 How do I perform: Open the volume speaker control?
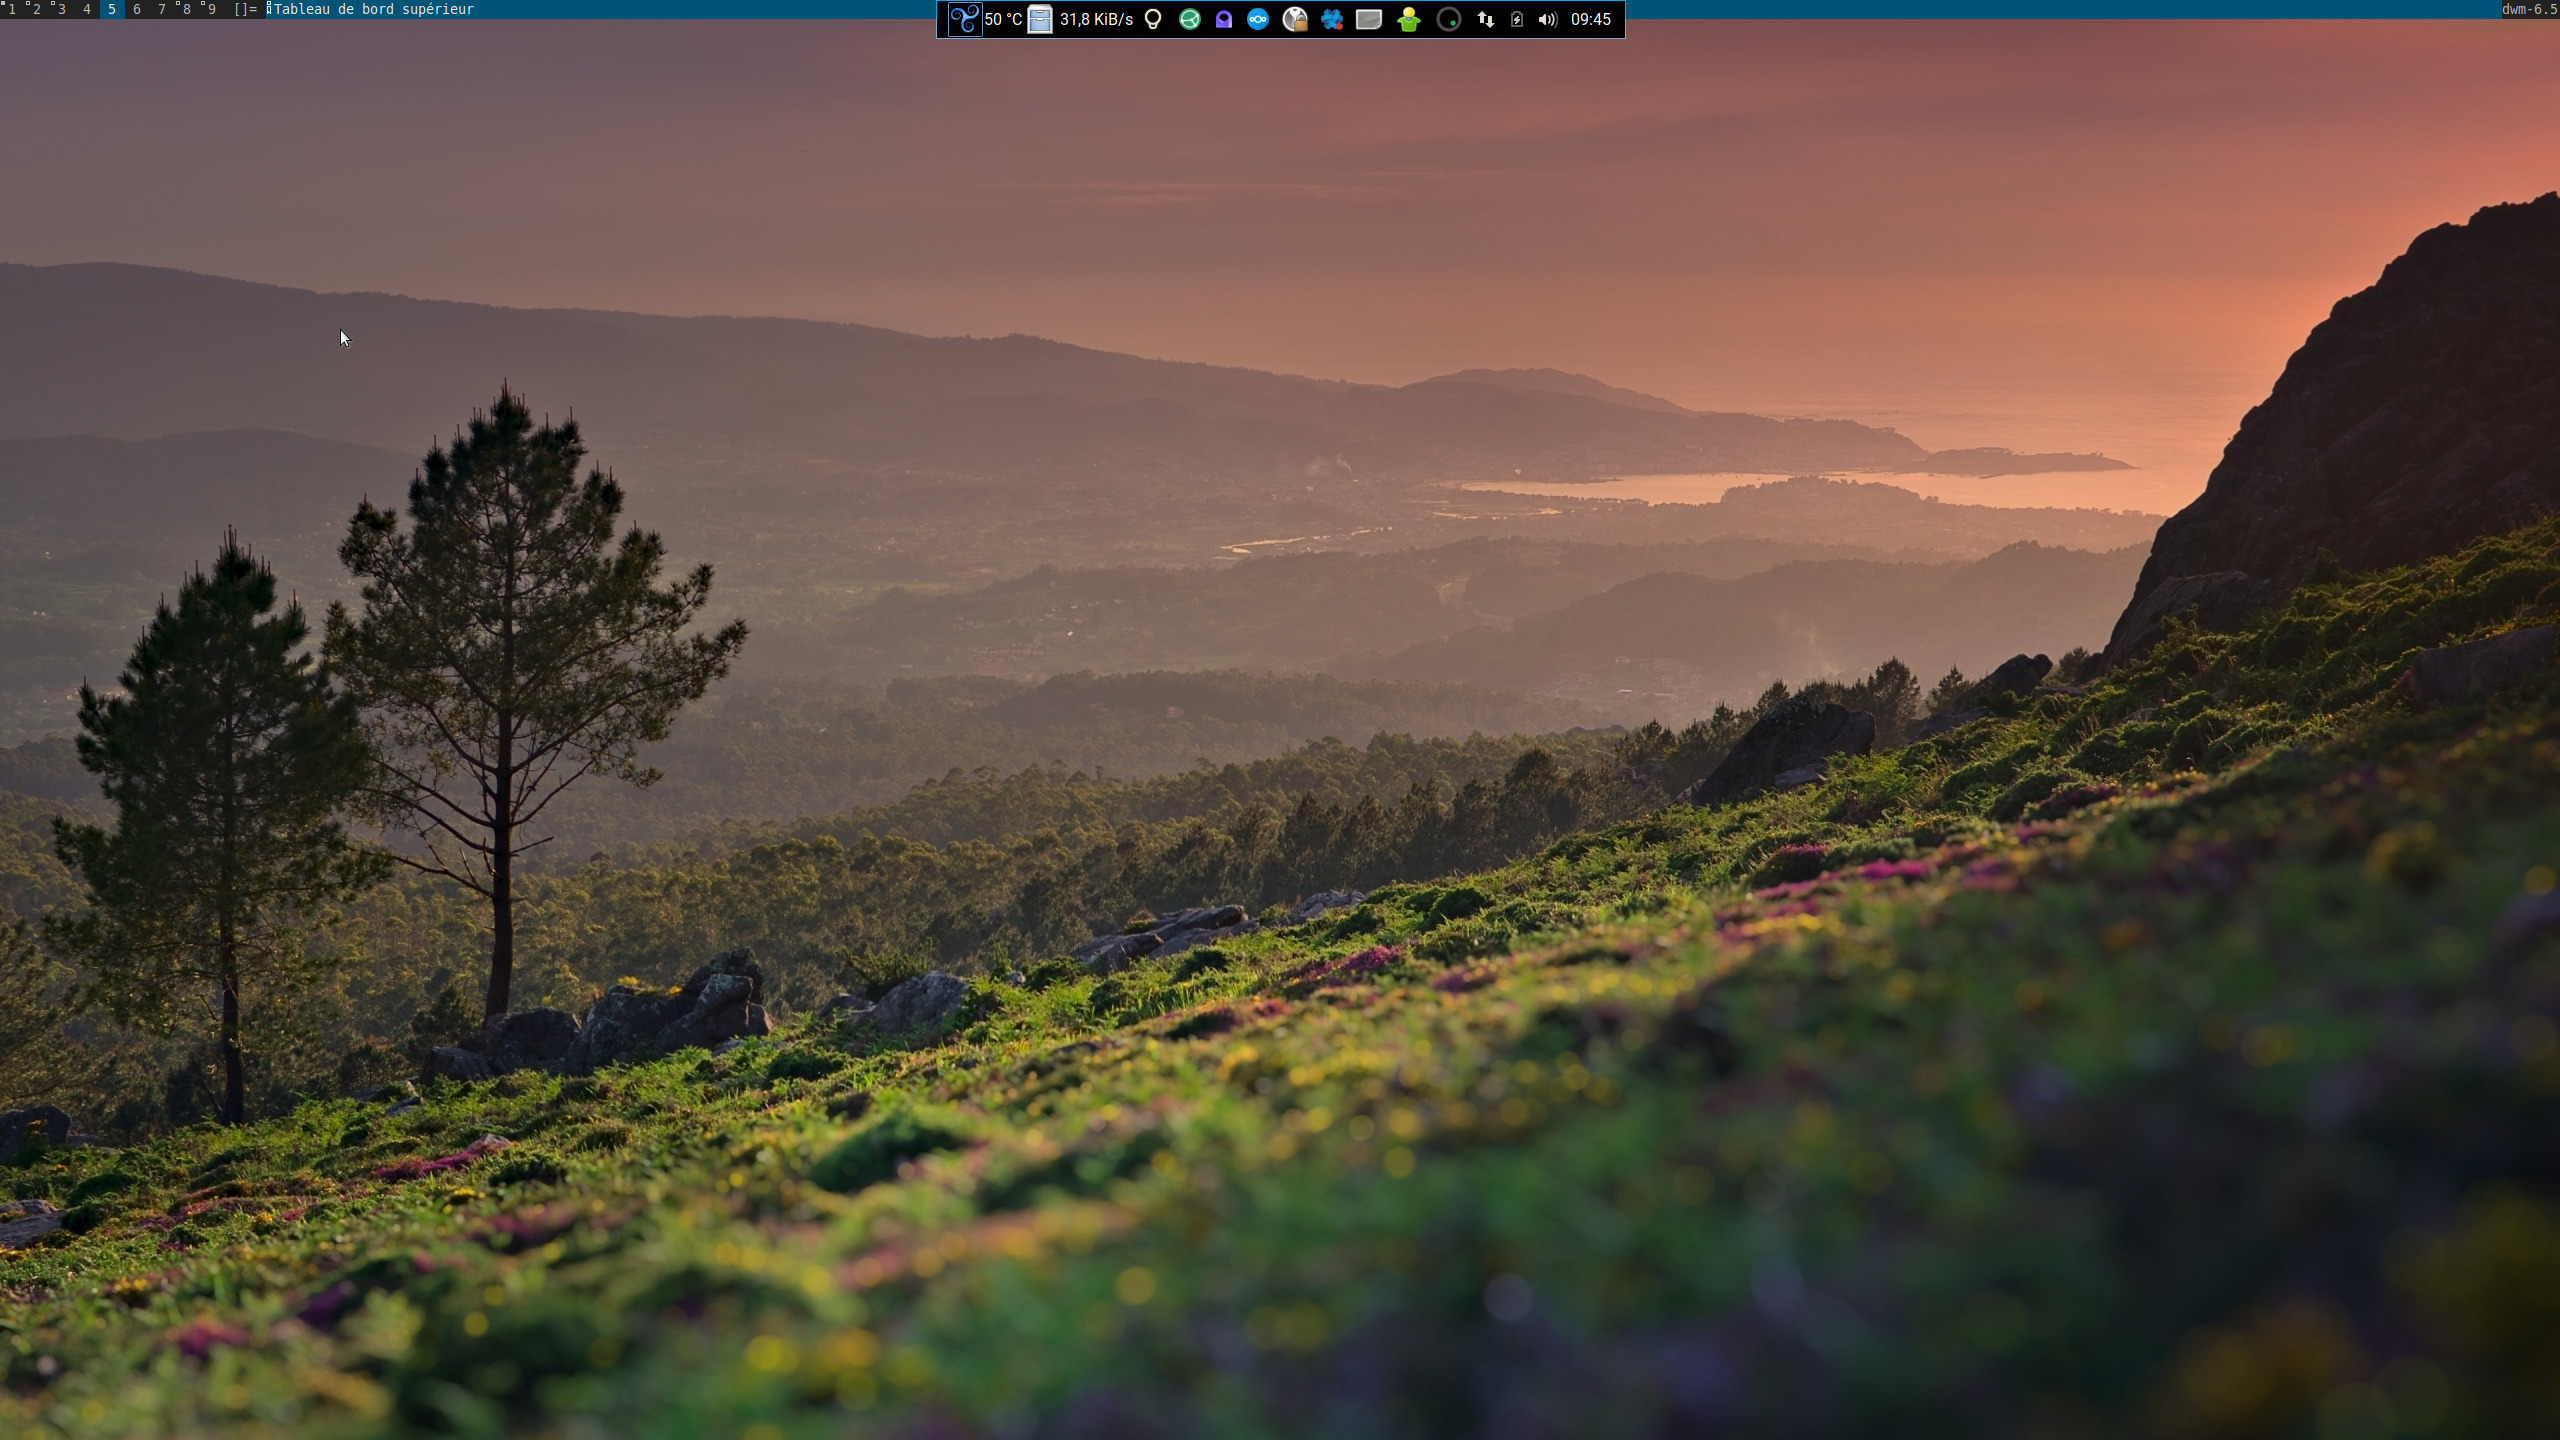tap(1547, 19)
